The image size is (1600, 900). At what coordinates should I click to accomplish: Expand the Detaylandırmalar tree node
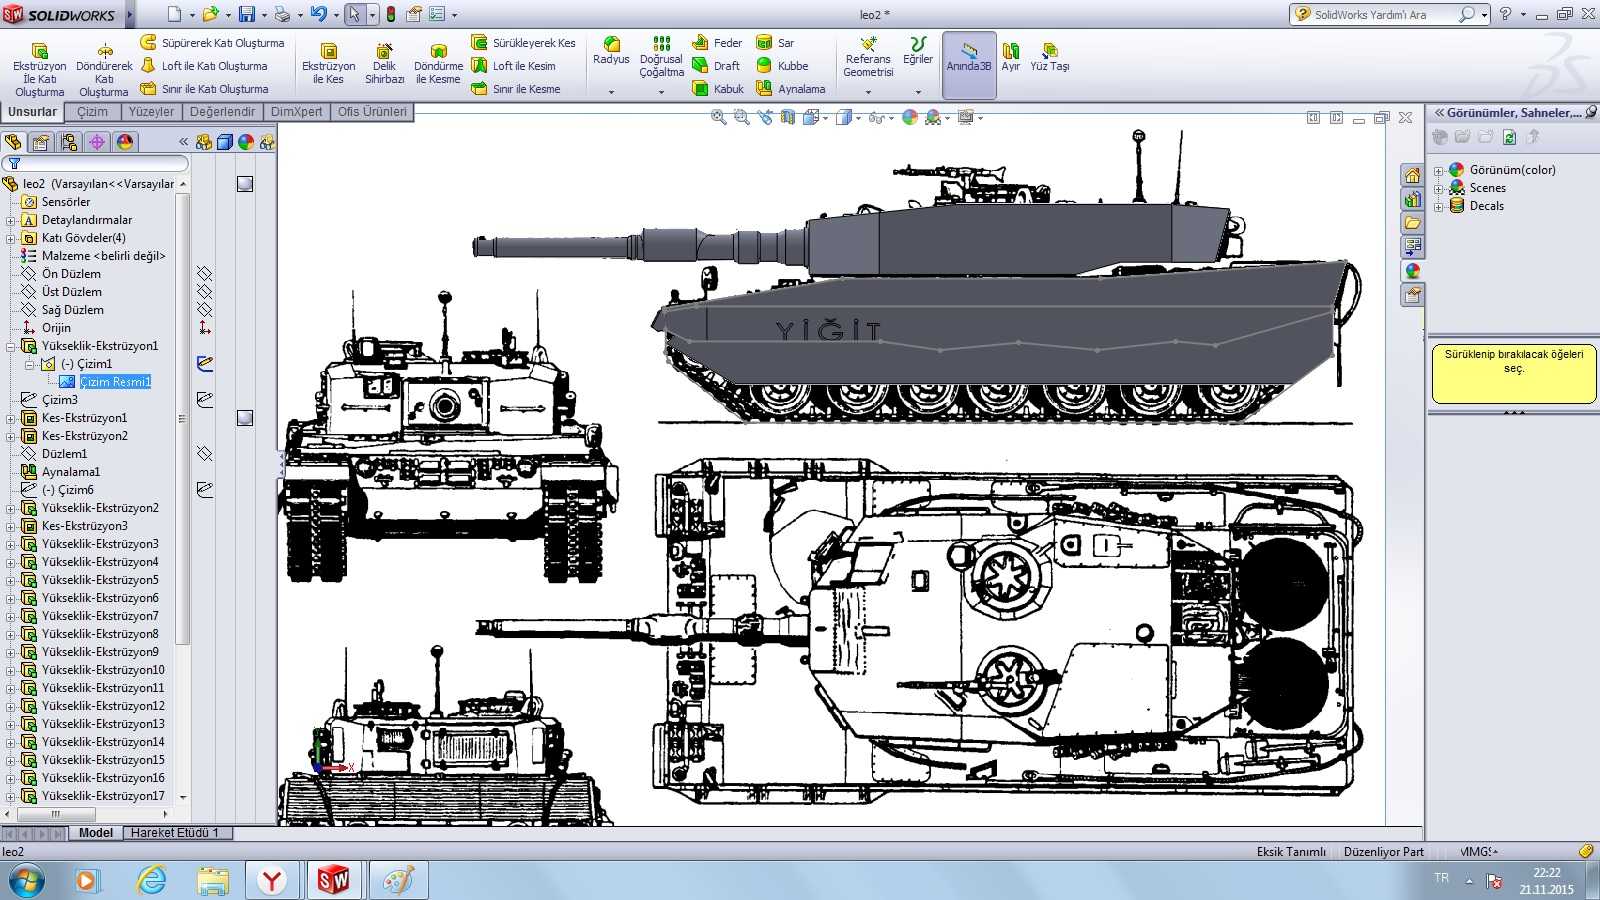[11, 220]
